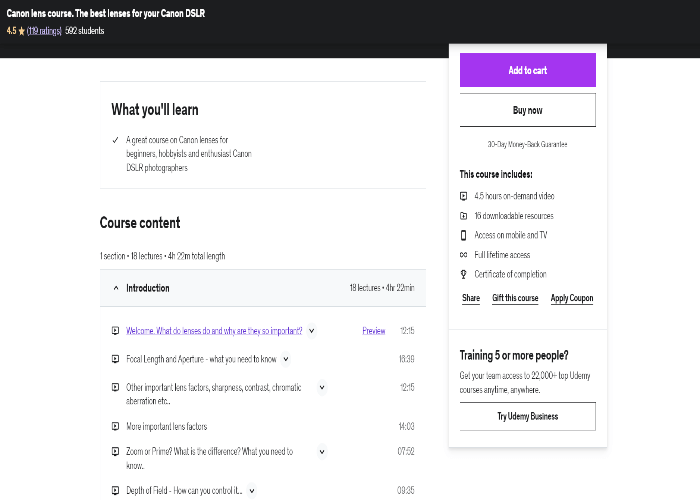Click the 18:39 duration of Focal Length lecture
Screen dimensions: 700x500
407,359
